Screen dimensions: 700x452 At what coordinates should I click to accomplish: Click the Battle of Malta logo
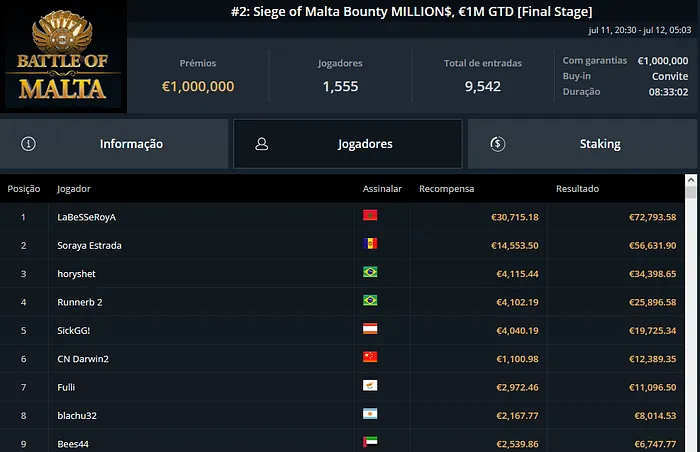pyautogui.click(x=63, y=56)
